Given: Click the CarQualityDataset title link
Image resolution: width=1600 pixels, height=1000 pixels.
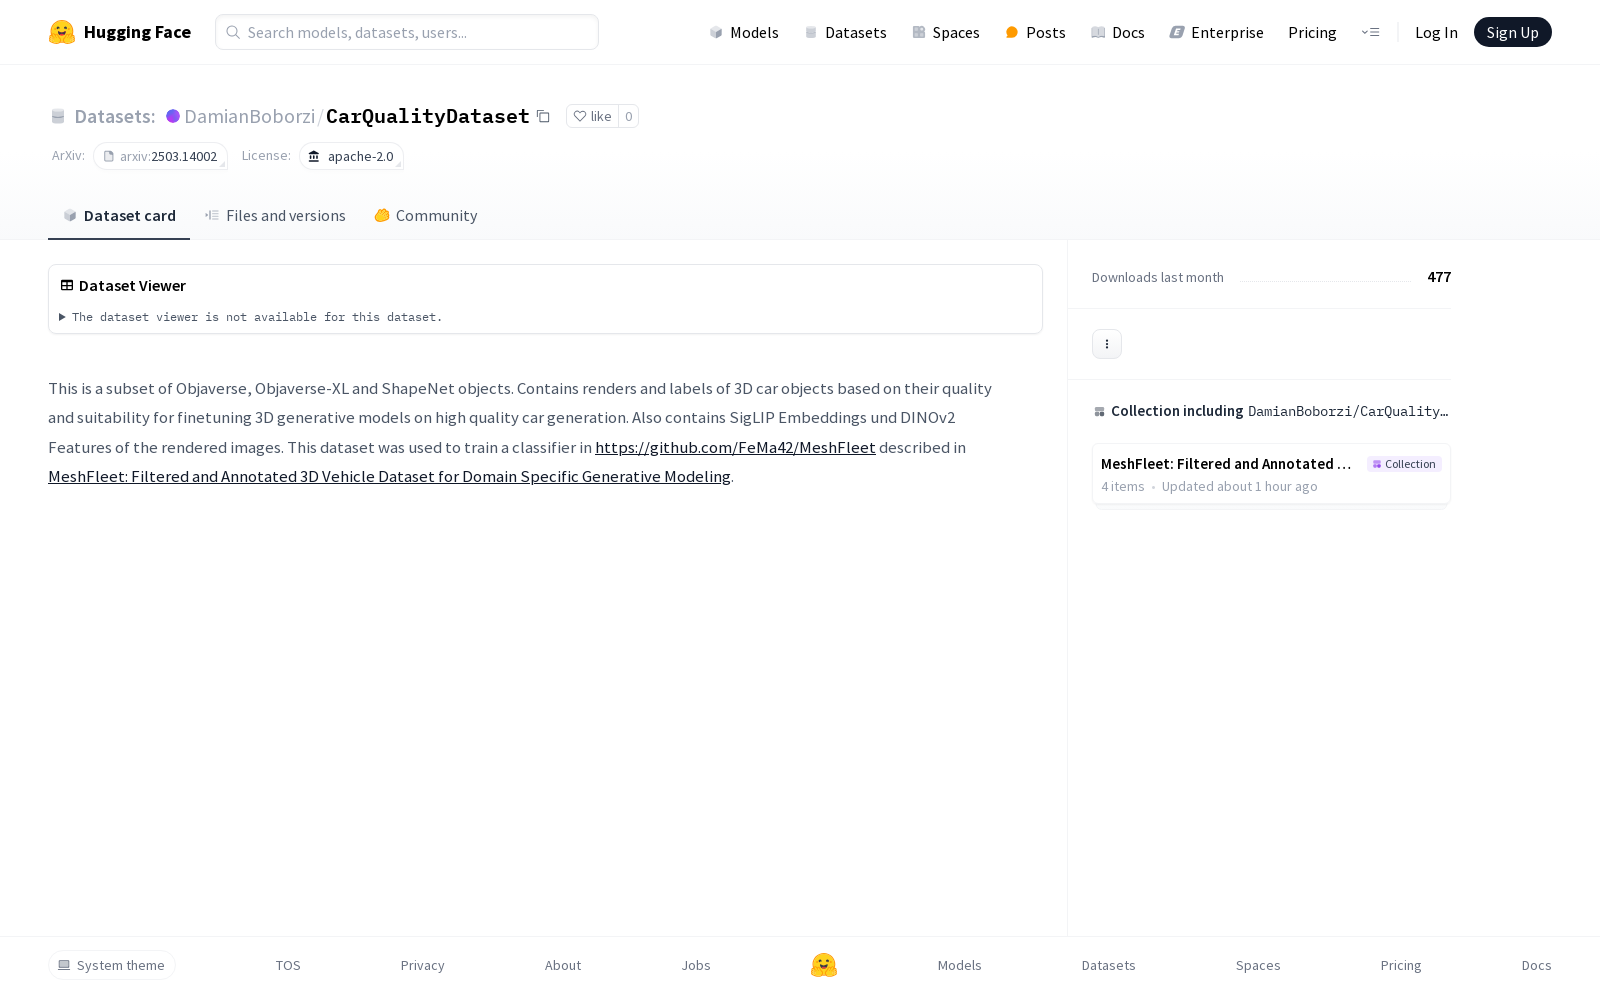Looking at the screenshot, I should (x=428, y=116).
